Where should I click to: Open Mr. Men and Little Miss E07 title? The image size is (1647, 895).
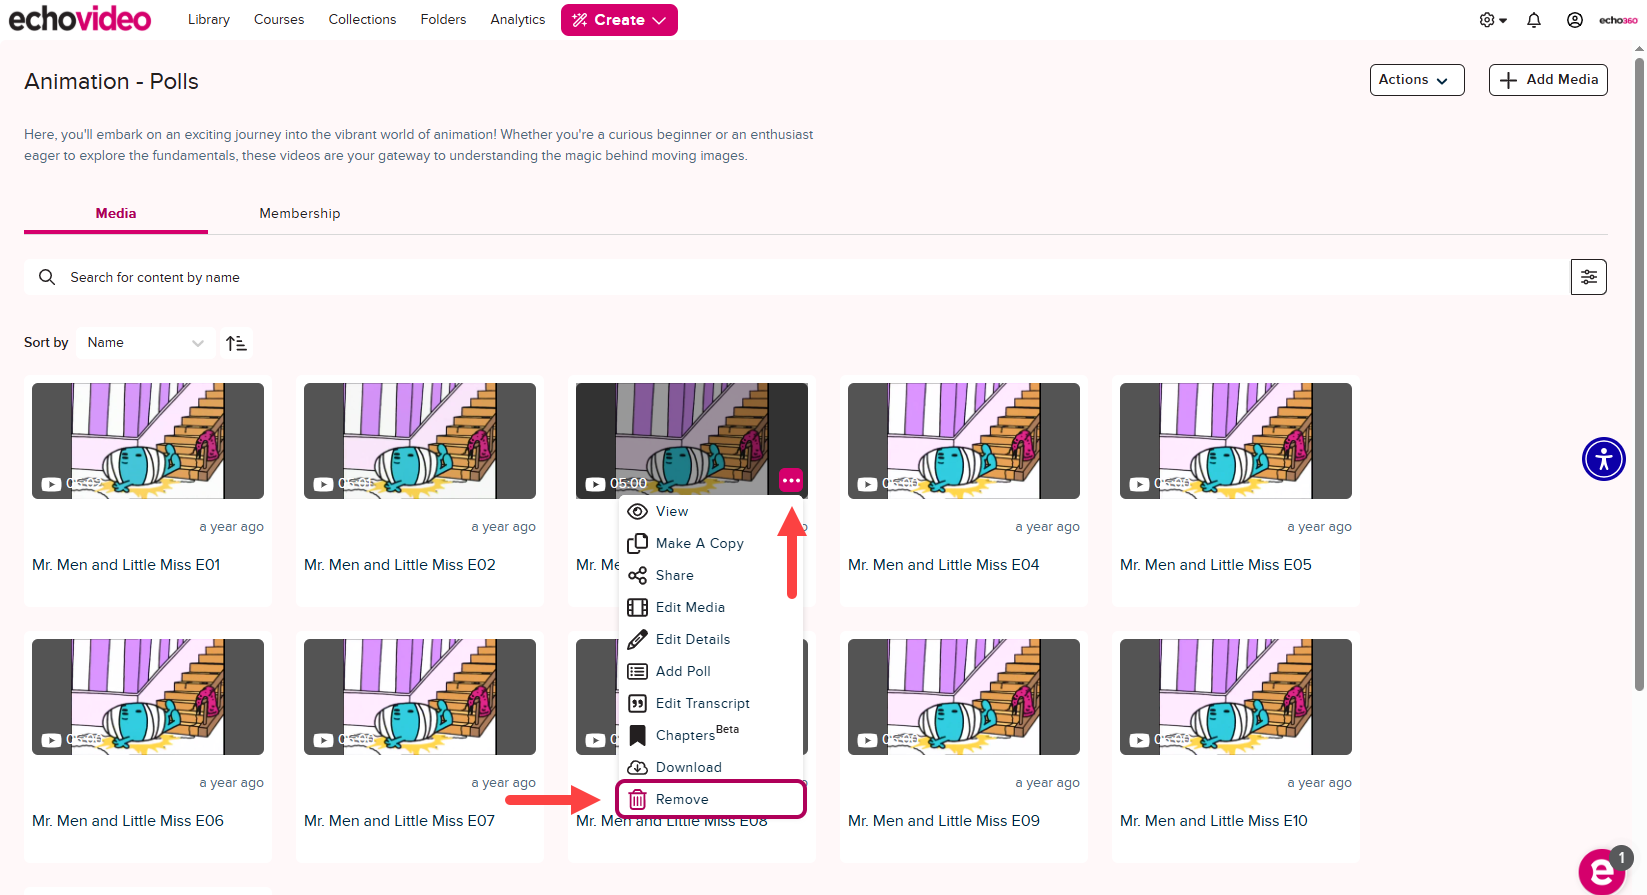[400, 821]
